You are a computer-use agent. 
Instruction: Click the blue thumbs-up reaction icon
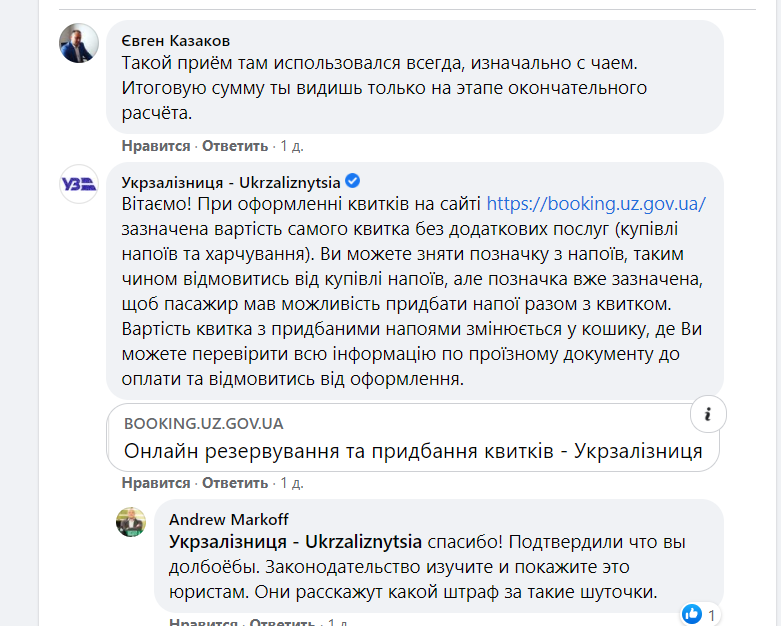(x=692, y=612)
